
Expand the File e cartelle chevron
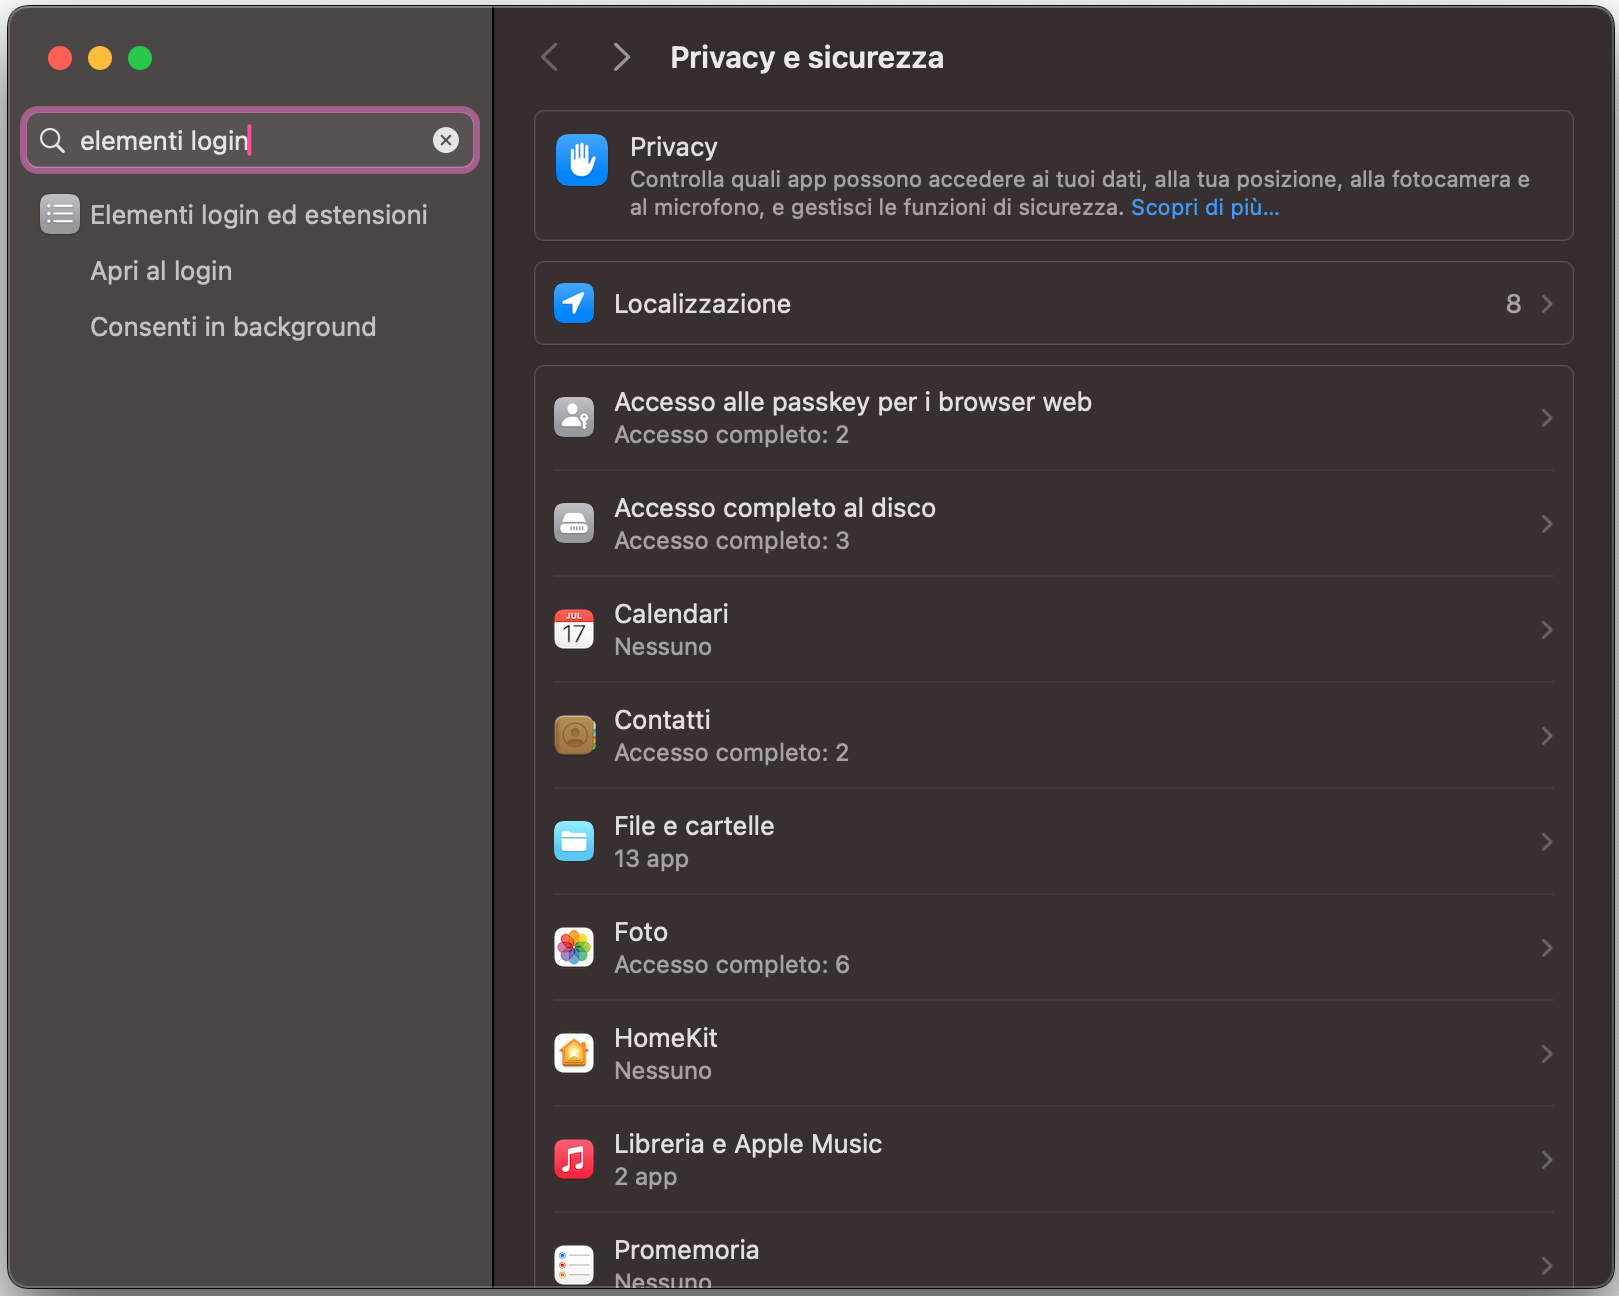click(x=1547, y=842)
